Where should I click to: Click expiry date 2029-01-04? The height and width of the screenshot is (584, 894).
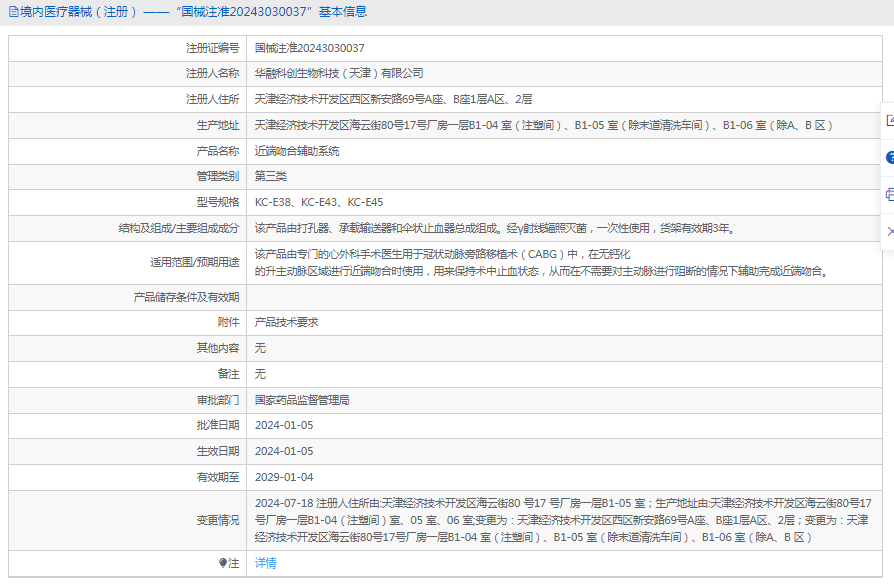pyautogui.click(x=284, y=477)
